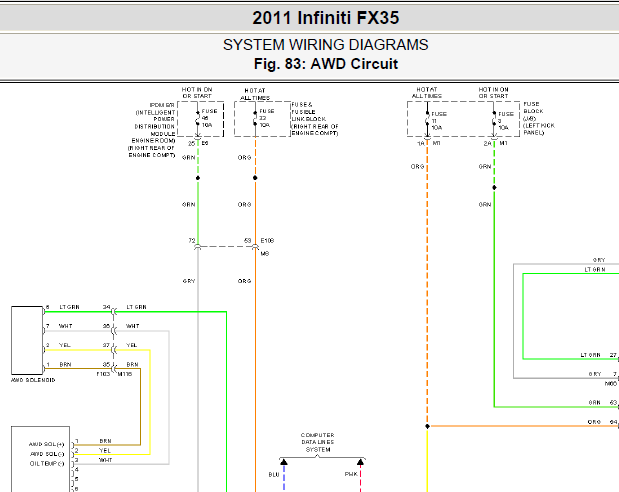
Task: Click the '2011 Infiniti FX35' title
Action: tap(326, 18)
